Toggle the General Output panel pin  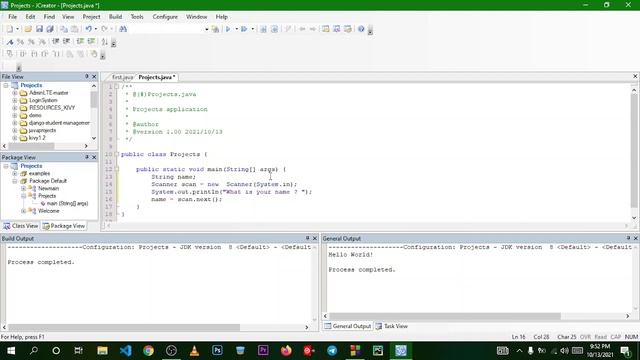[628, 238]
